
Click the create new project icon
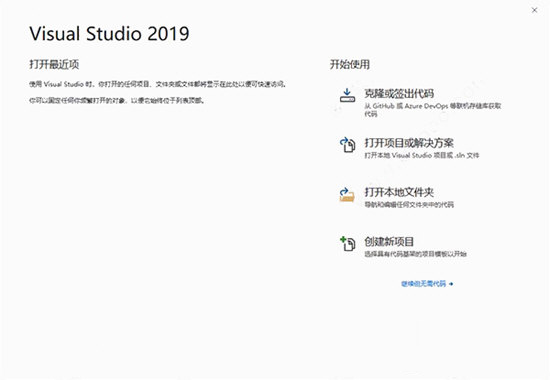(348, 244)
